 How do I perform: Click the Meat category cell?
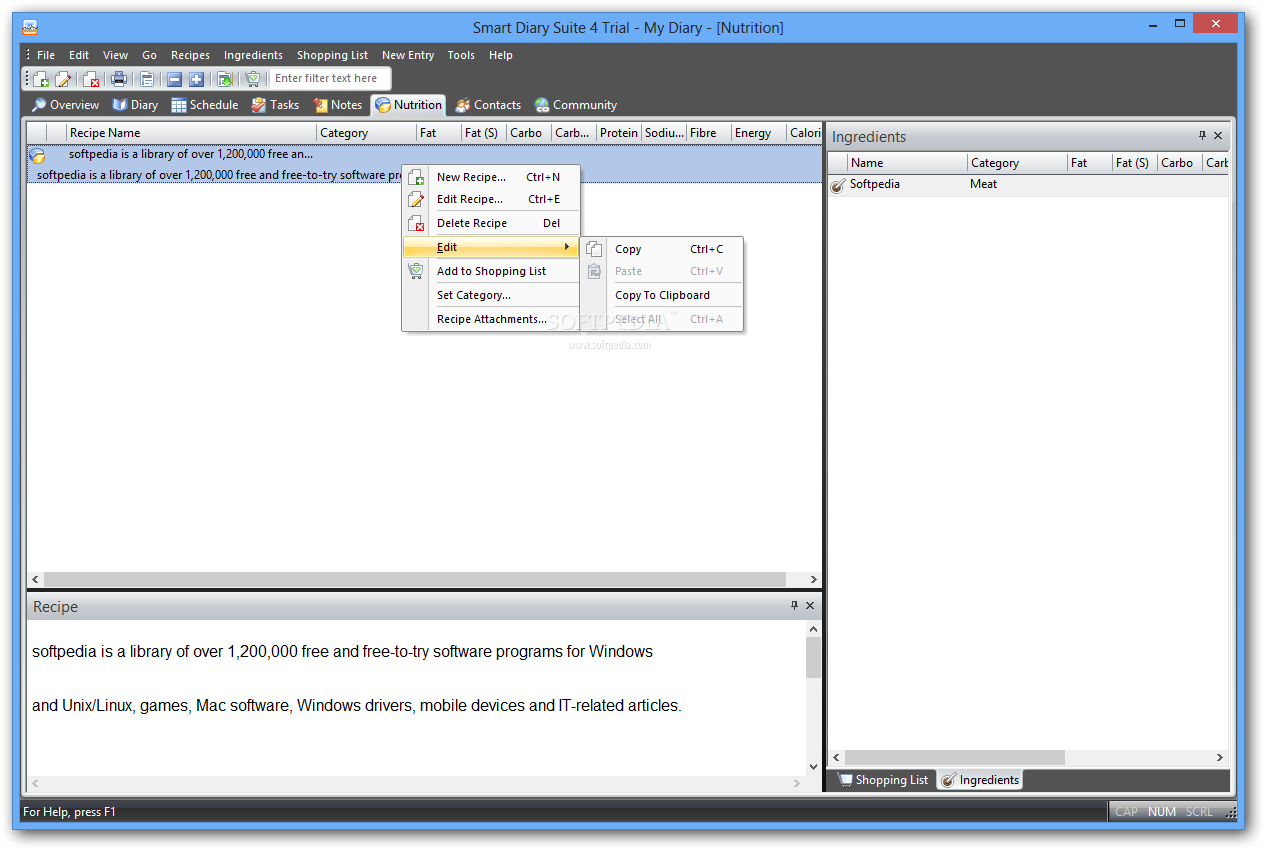click(x=984, y=184)
